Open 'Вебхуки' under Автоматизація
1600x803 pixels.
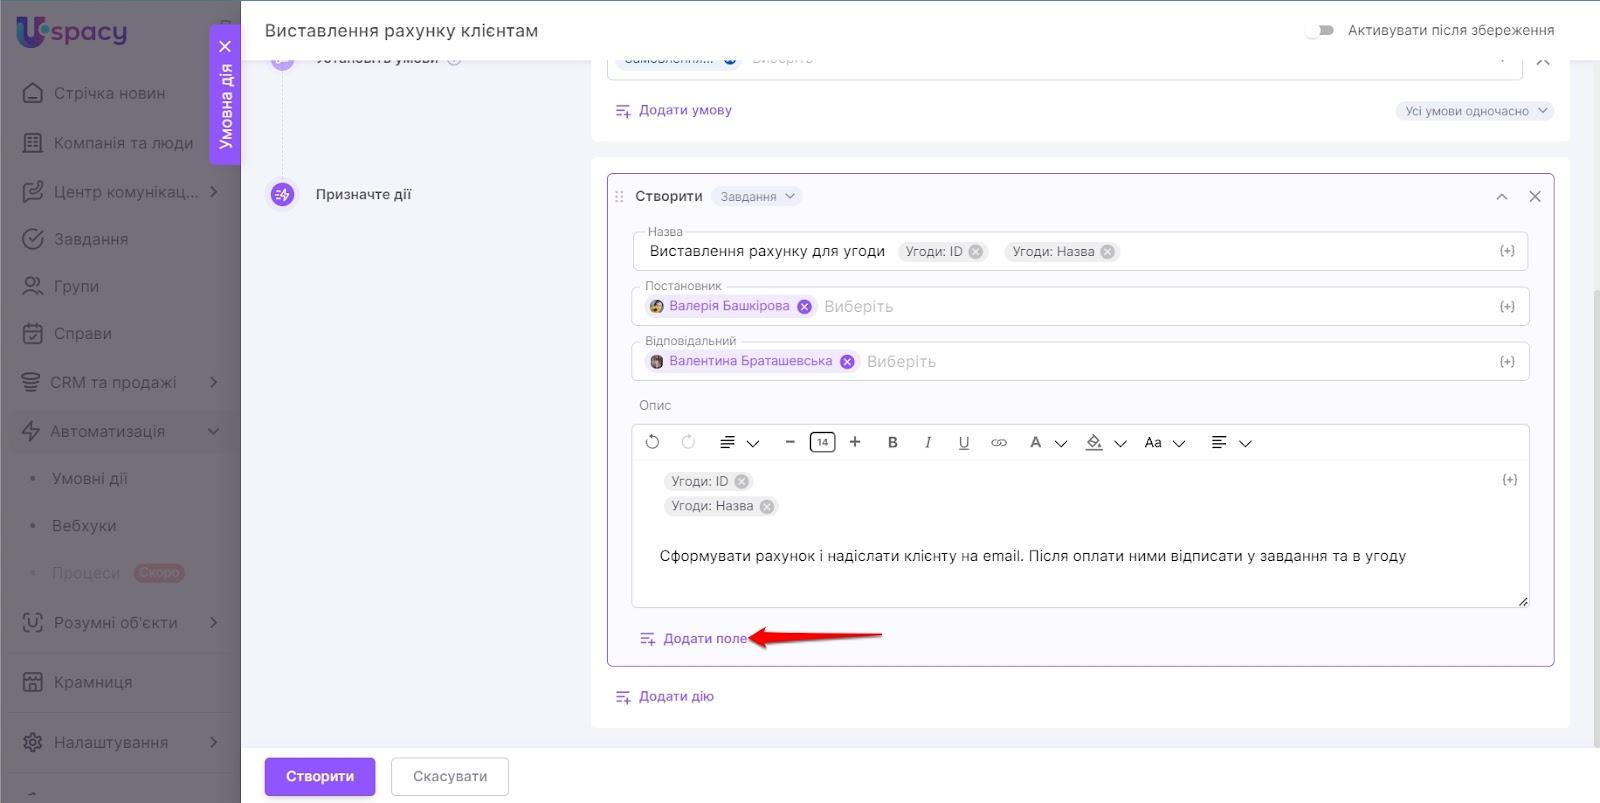(84, 526)
